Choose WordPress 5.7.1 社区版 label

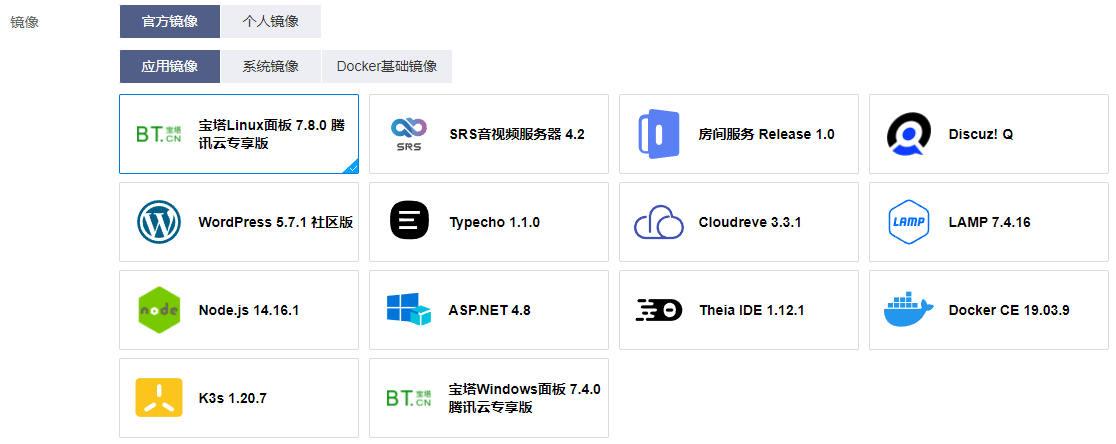(x=276, y=222)
